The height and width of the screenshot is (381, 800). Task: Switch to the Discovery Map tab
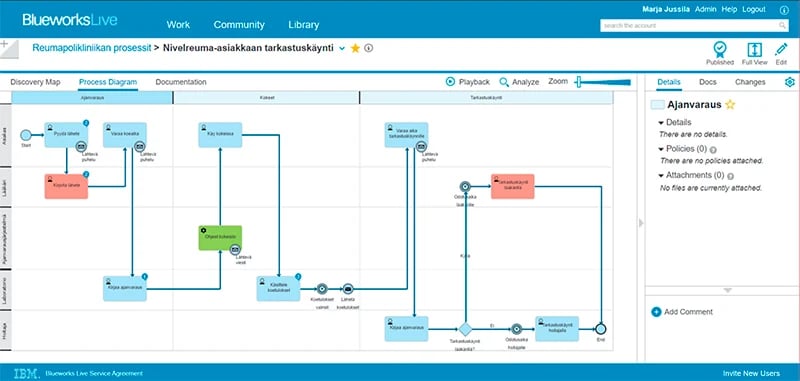[35, 82]
